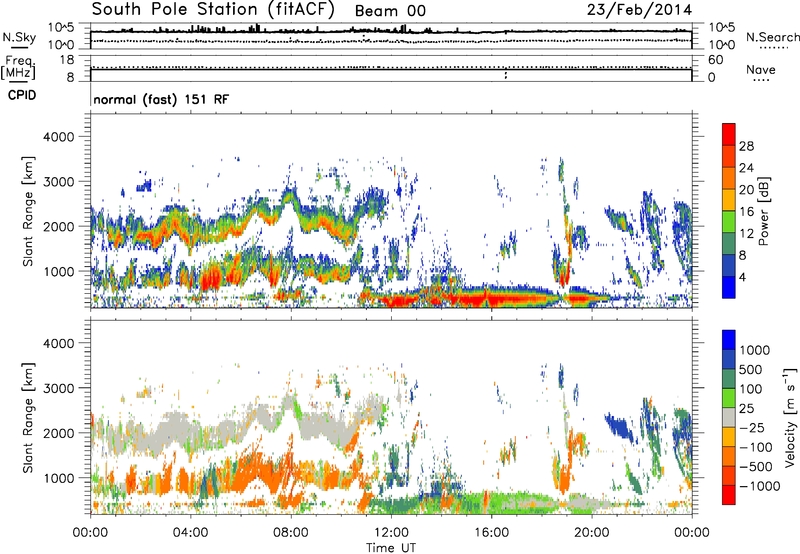Viewport: 800px width, 554px height.
Task: Click the '28' tick on power colorbar
Action: [x=746, y=146]
